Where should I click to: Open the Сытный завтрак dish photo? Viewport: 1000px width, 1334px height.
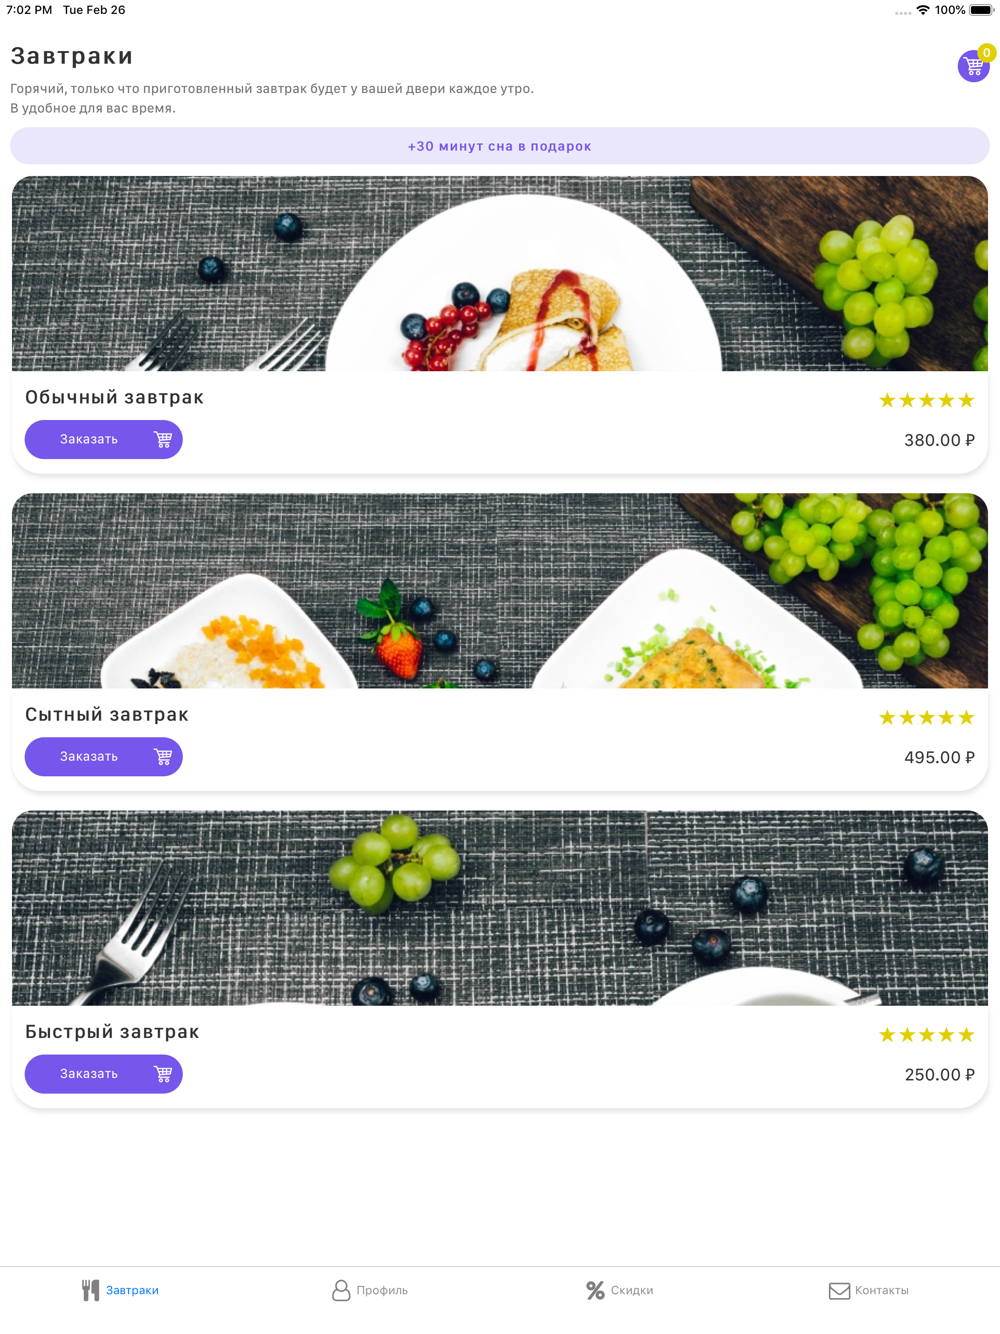click(500, 591)
